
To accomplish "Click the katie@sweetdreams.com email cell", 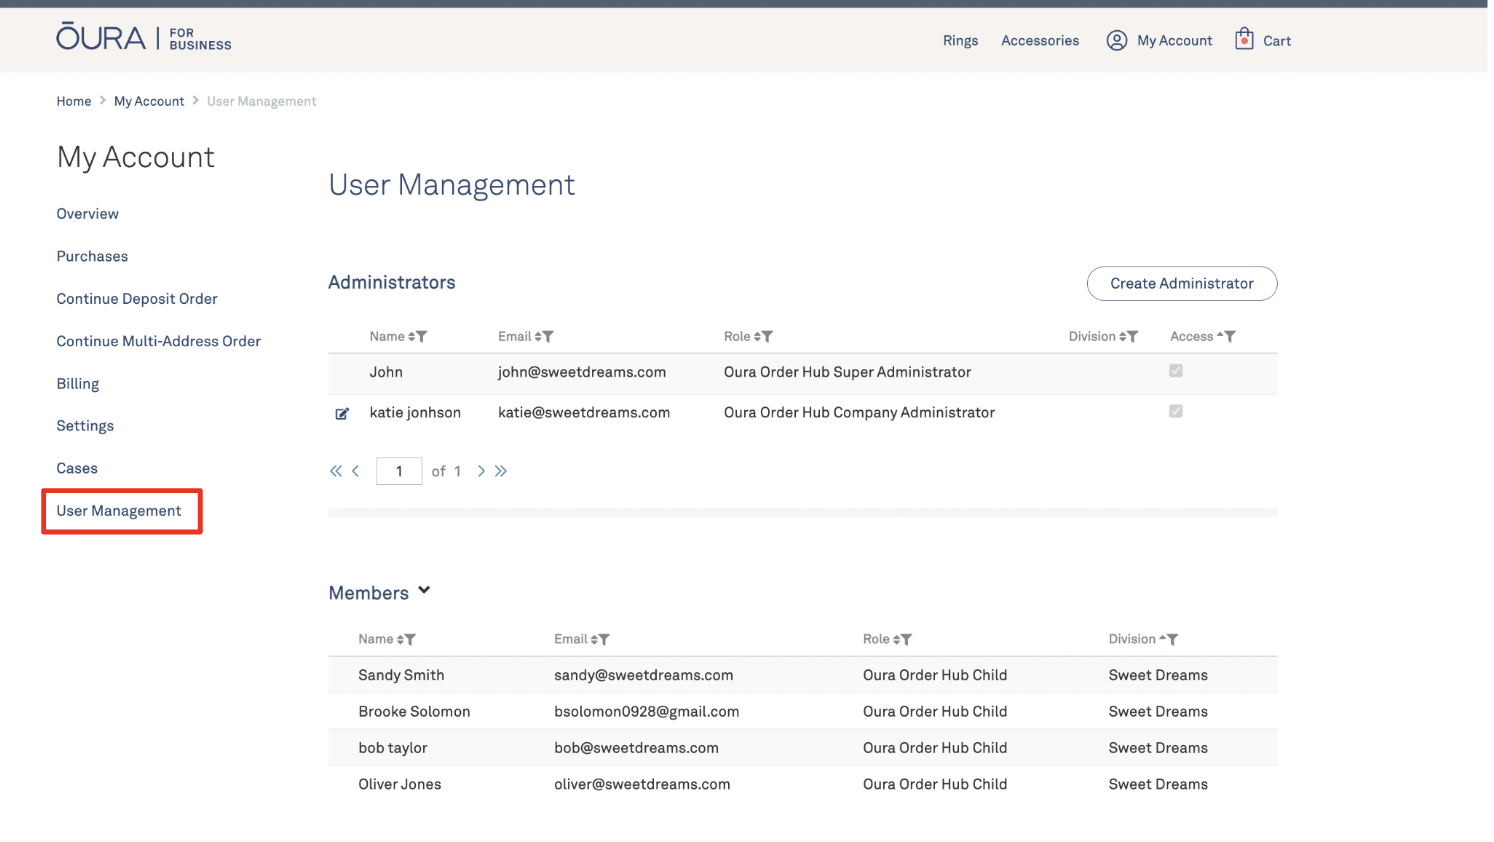I will tap(584, 413).
